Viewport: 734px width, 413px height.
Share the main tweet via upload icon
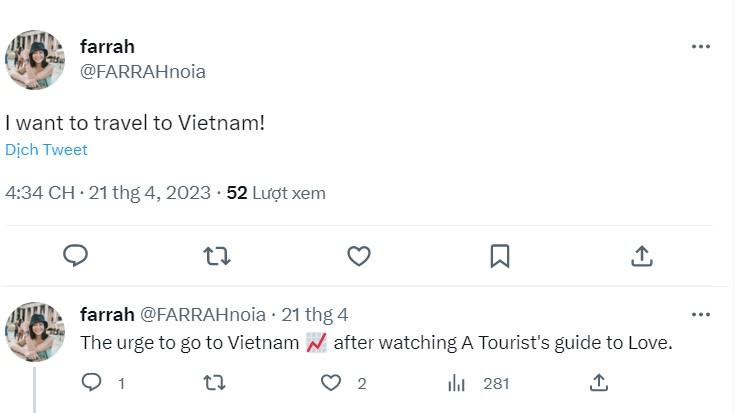pyautogui.click(x=641, y=256)
